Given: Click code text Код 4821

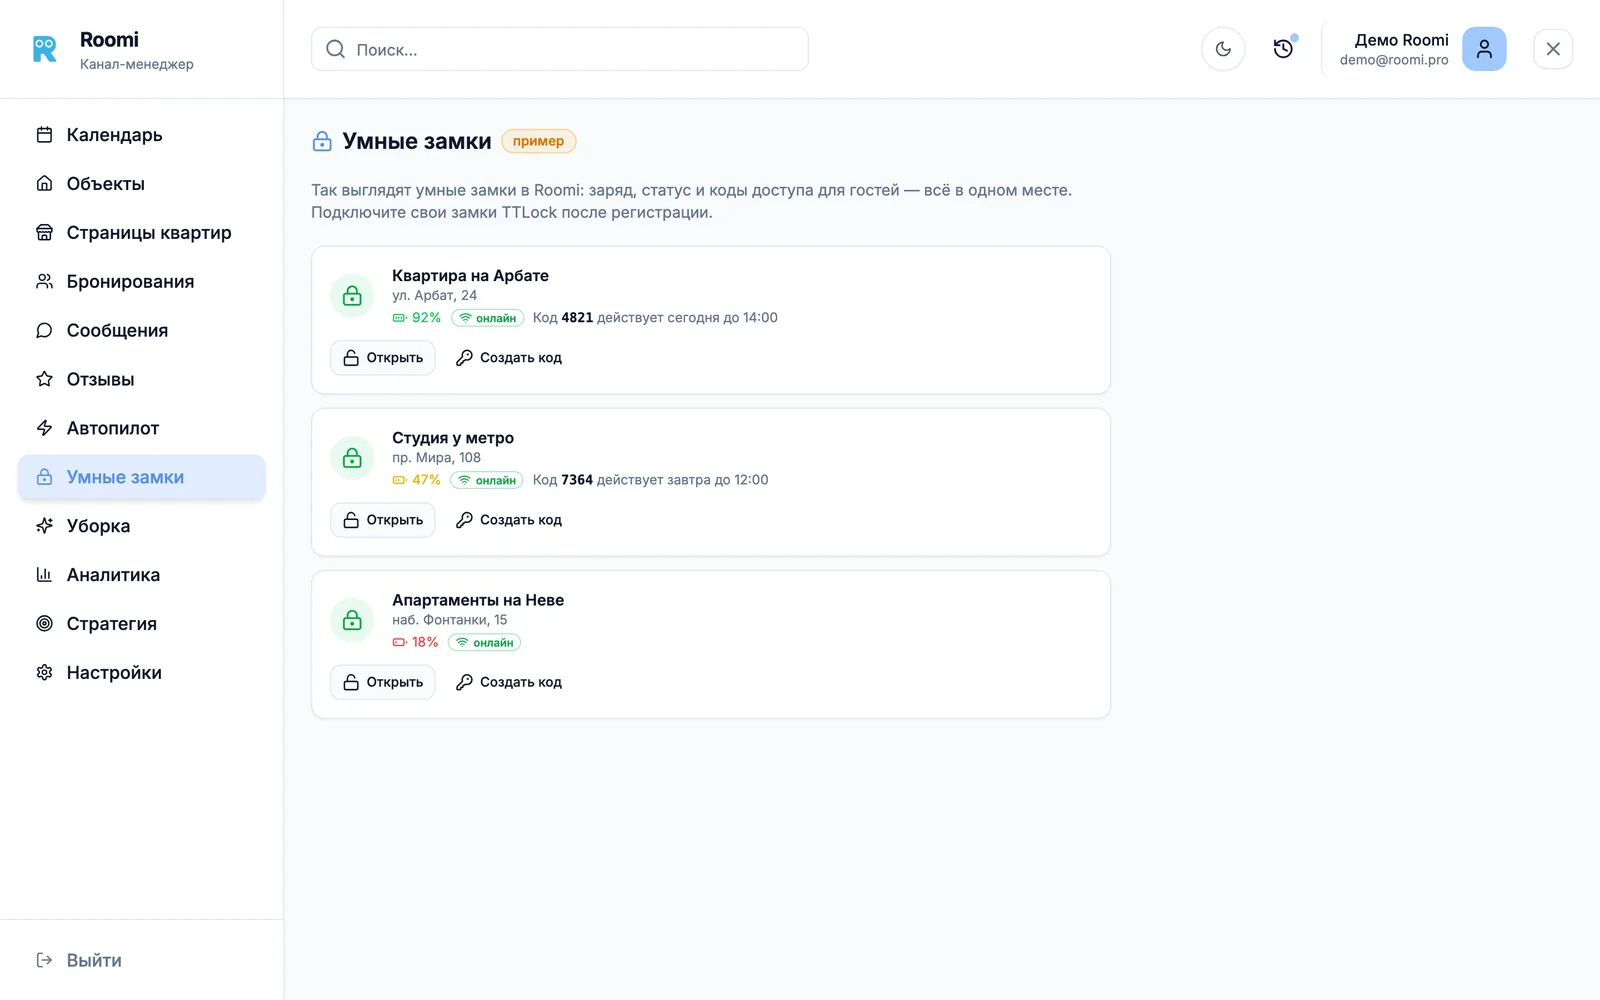Looking at the screenshot, I should pyautogui.click(x=563, y=318).
